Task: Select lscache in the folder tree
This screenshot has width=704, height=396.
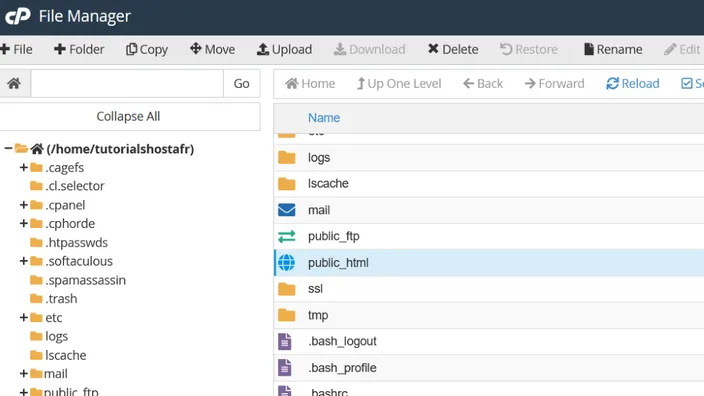Action: [x=66, y=355]
